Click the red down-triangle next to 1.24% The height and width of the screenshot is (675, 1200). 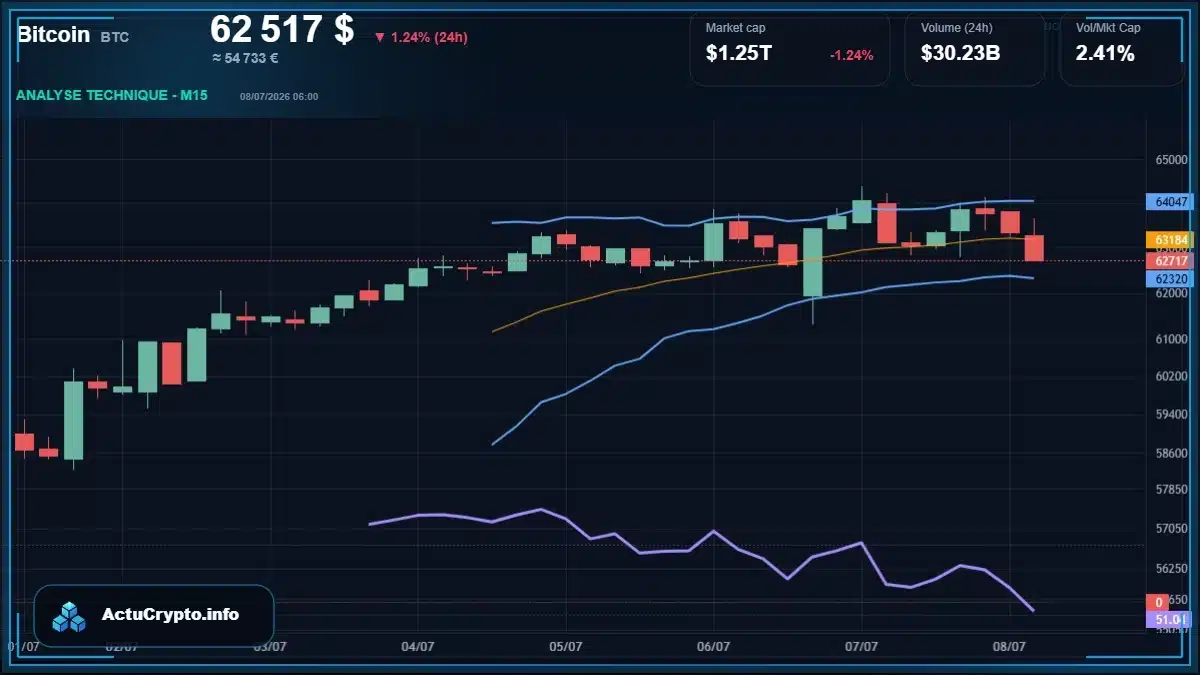tap(380, 37)
